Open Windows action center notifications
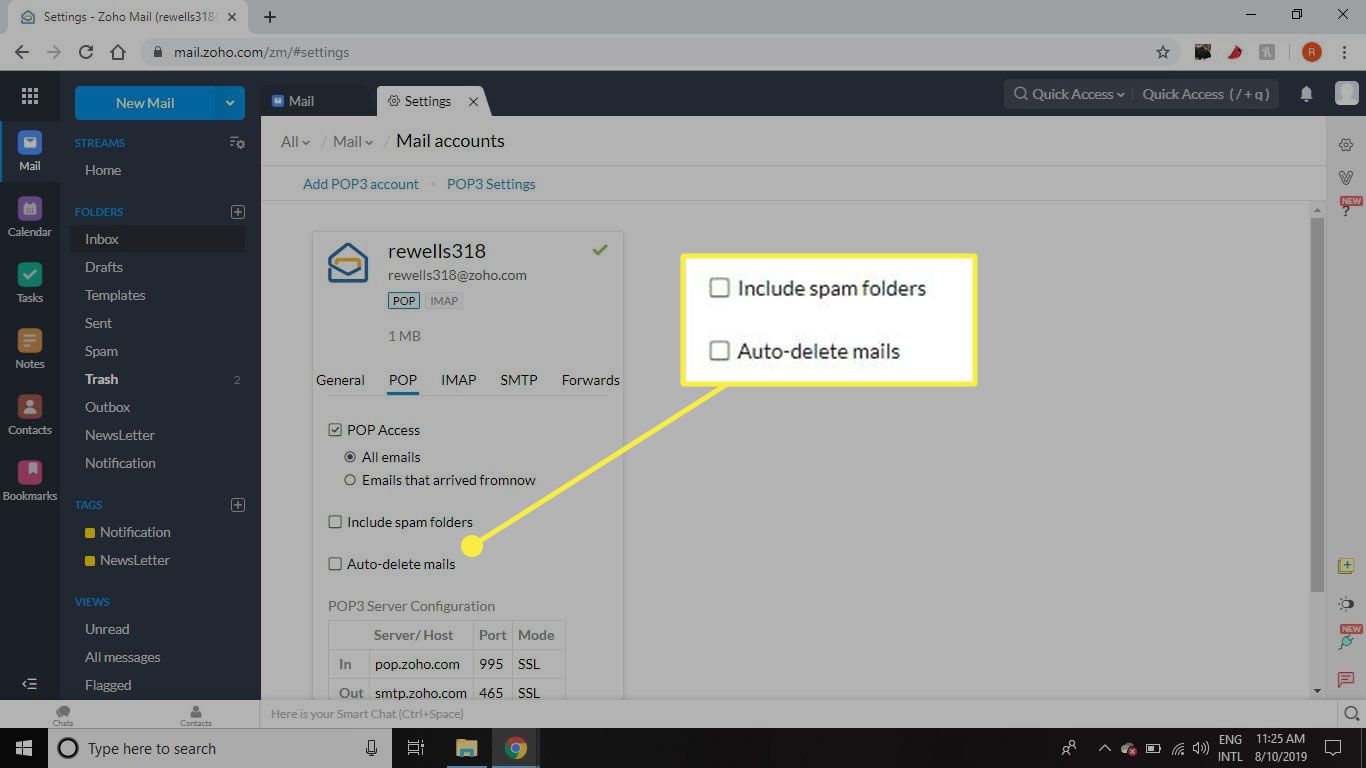The image size is (1366, 768). pyautogui.click(x=1332, y=748)
